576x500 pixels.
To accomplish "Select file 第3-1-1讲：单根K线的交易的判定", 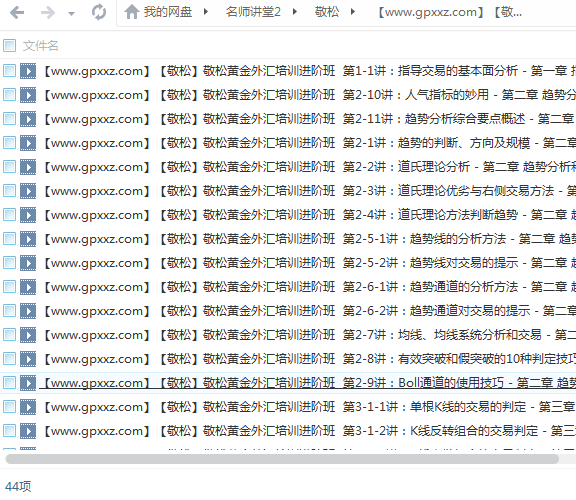I will 309,407.
